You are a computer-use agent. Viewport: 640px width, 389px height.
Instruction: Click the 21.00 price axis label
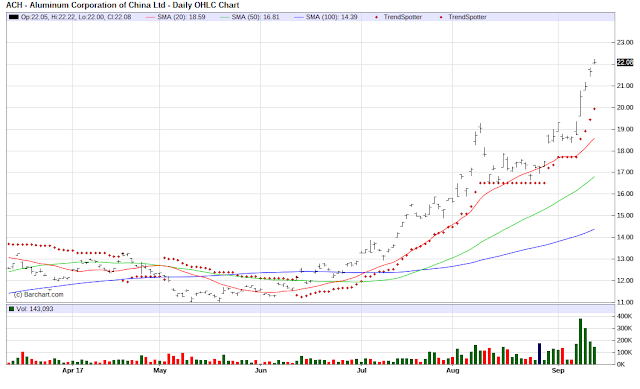(625, 86)
